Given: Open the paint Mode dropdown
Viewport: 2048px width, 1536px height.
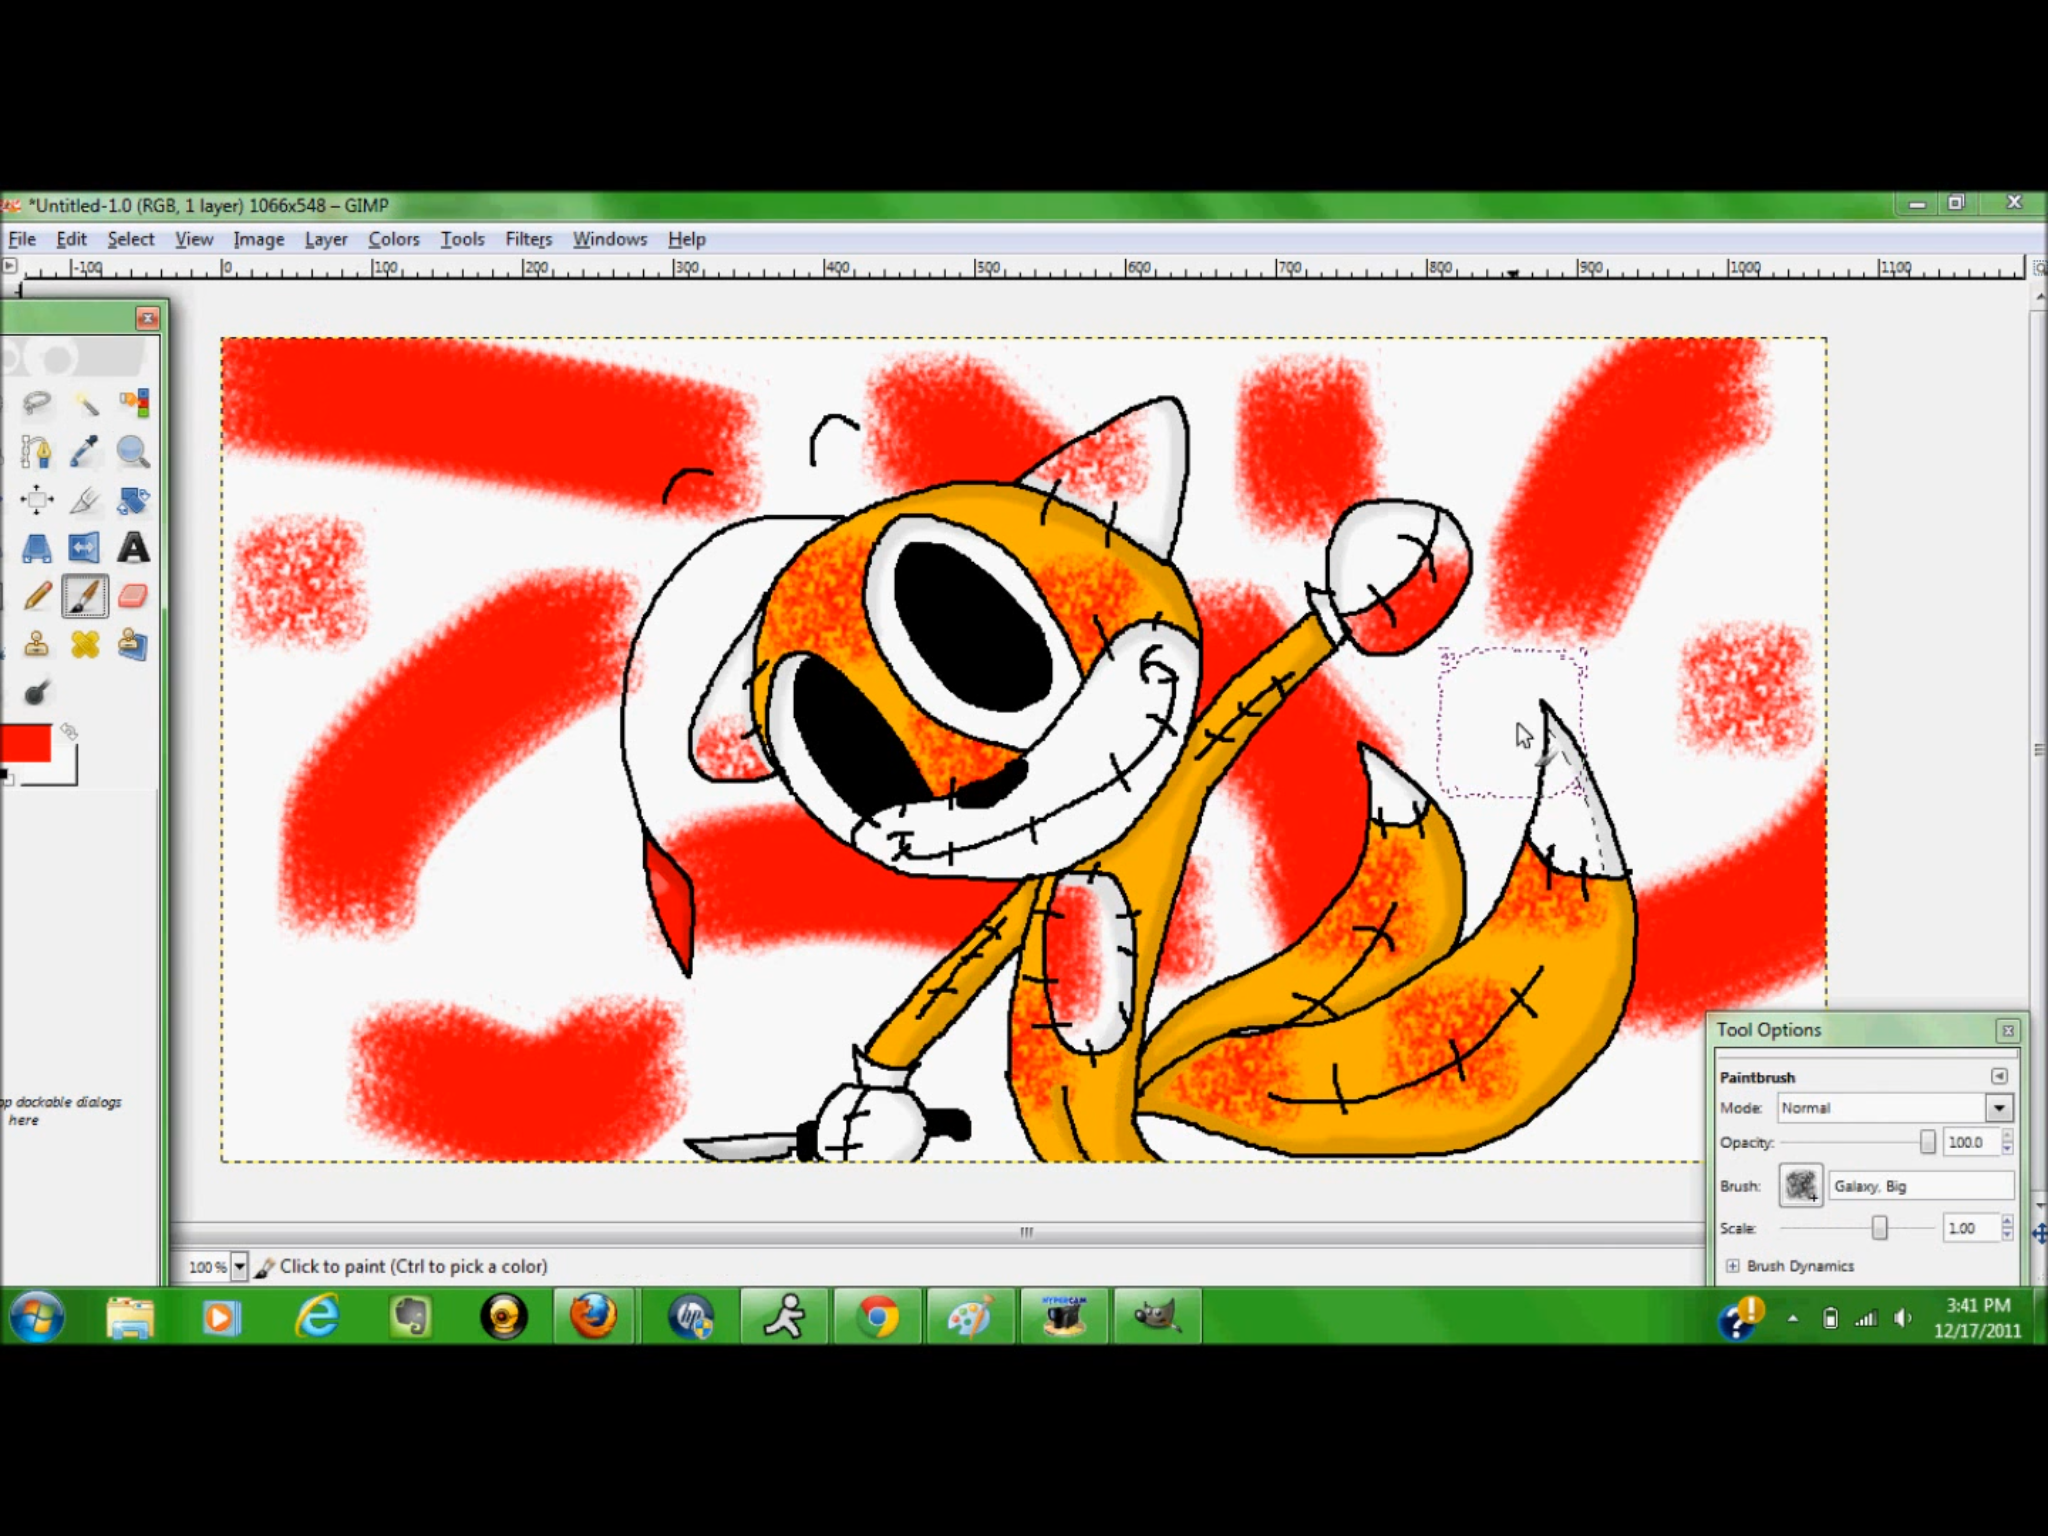Looking at the screenshot, I should coord(1895,1108).
